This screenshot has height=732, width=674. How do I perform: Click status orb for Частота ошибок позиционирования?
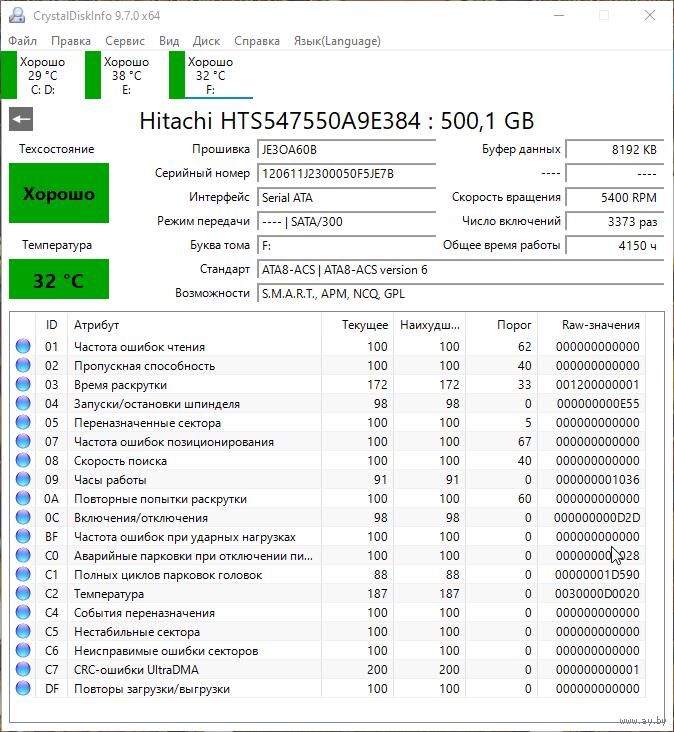pyautogui.click(x=23, y=441)
